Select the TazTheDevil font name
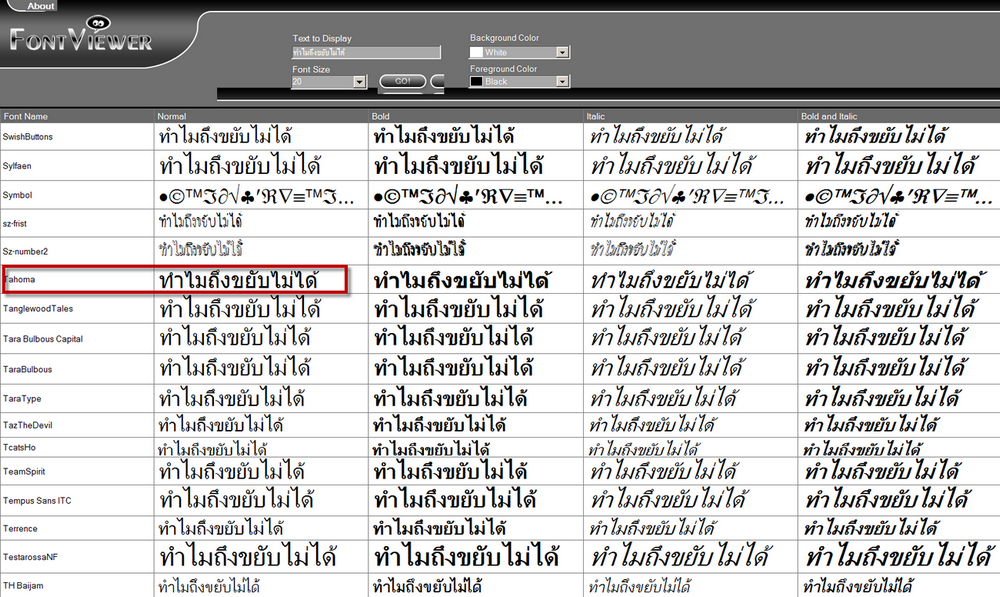This screenshot has width=1000, height=597. [x=27, y=425]
